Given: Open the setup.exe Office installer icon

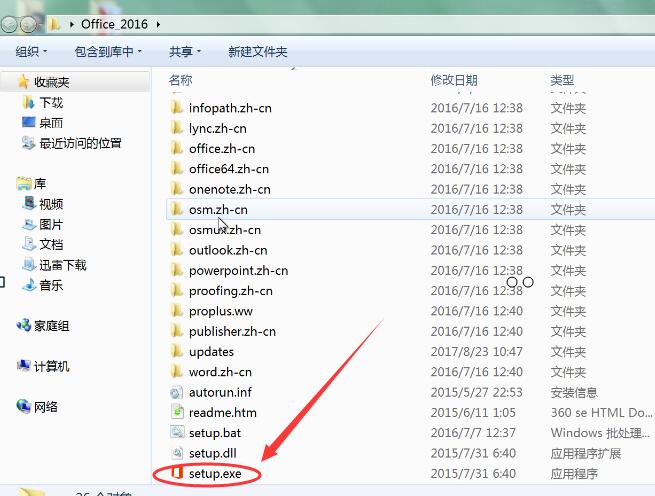Looking at the screenshot, I should (x=176, y=473).
